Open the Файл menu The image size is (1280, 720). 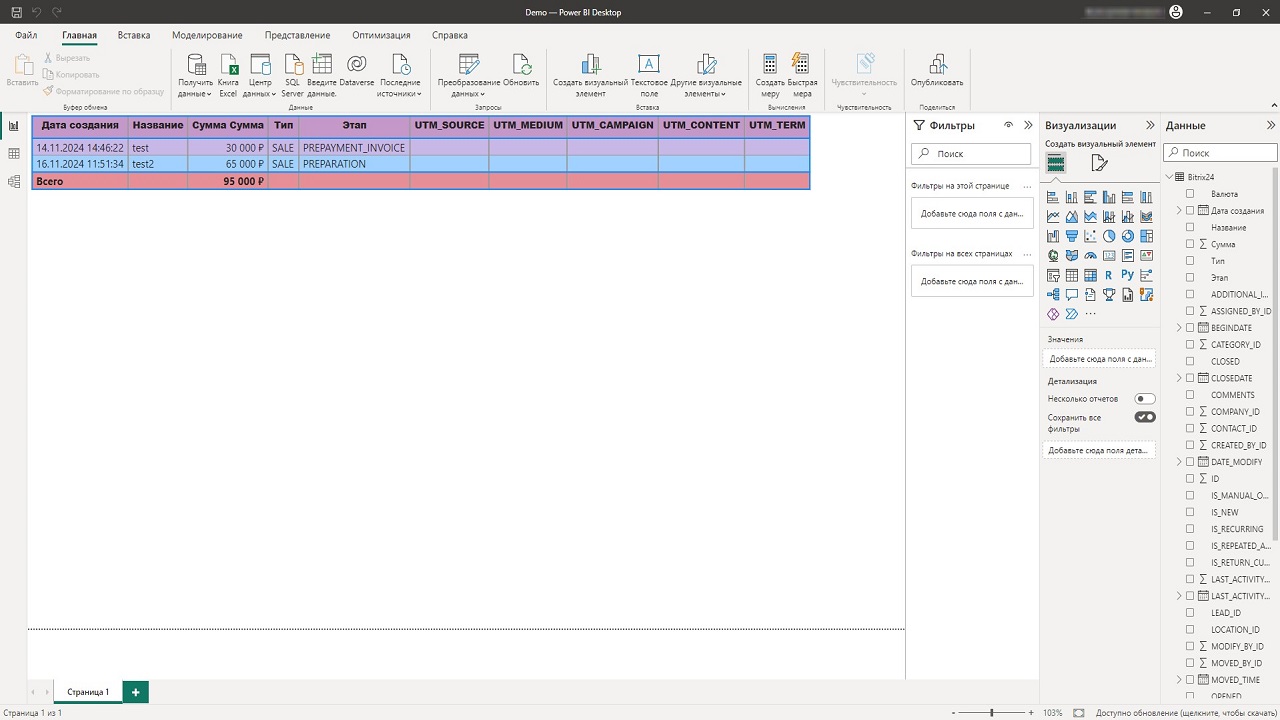coord(26,35)
